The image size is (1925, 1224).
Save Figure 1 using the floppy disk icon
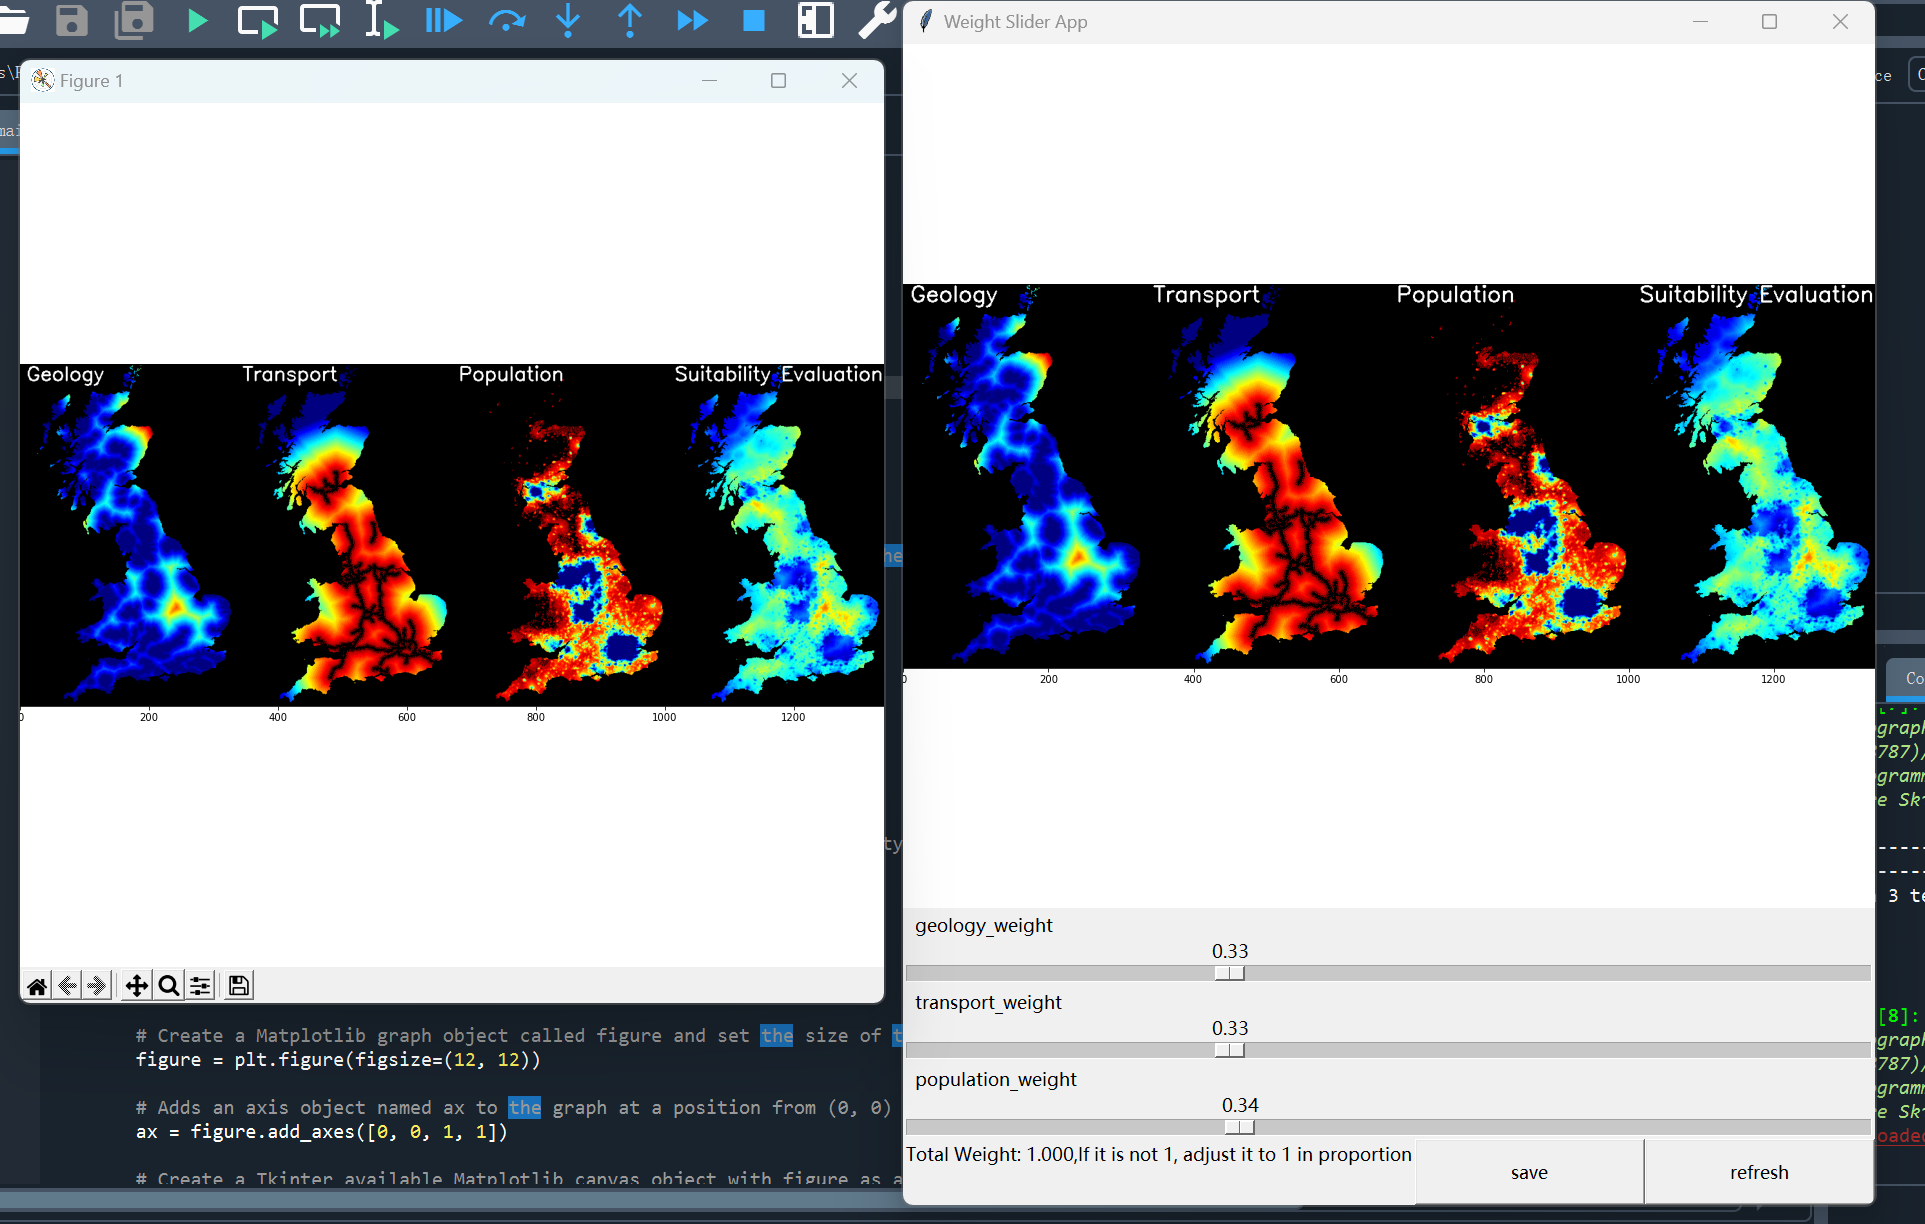(238, 985)
